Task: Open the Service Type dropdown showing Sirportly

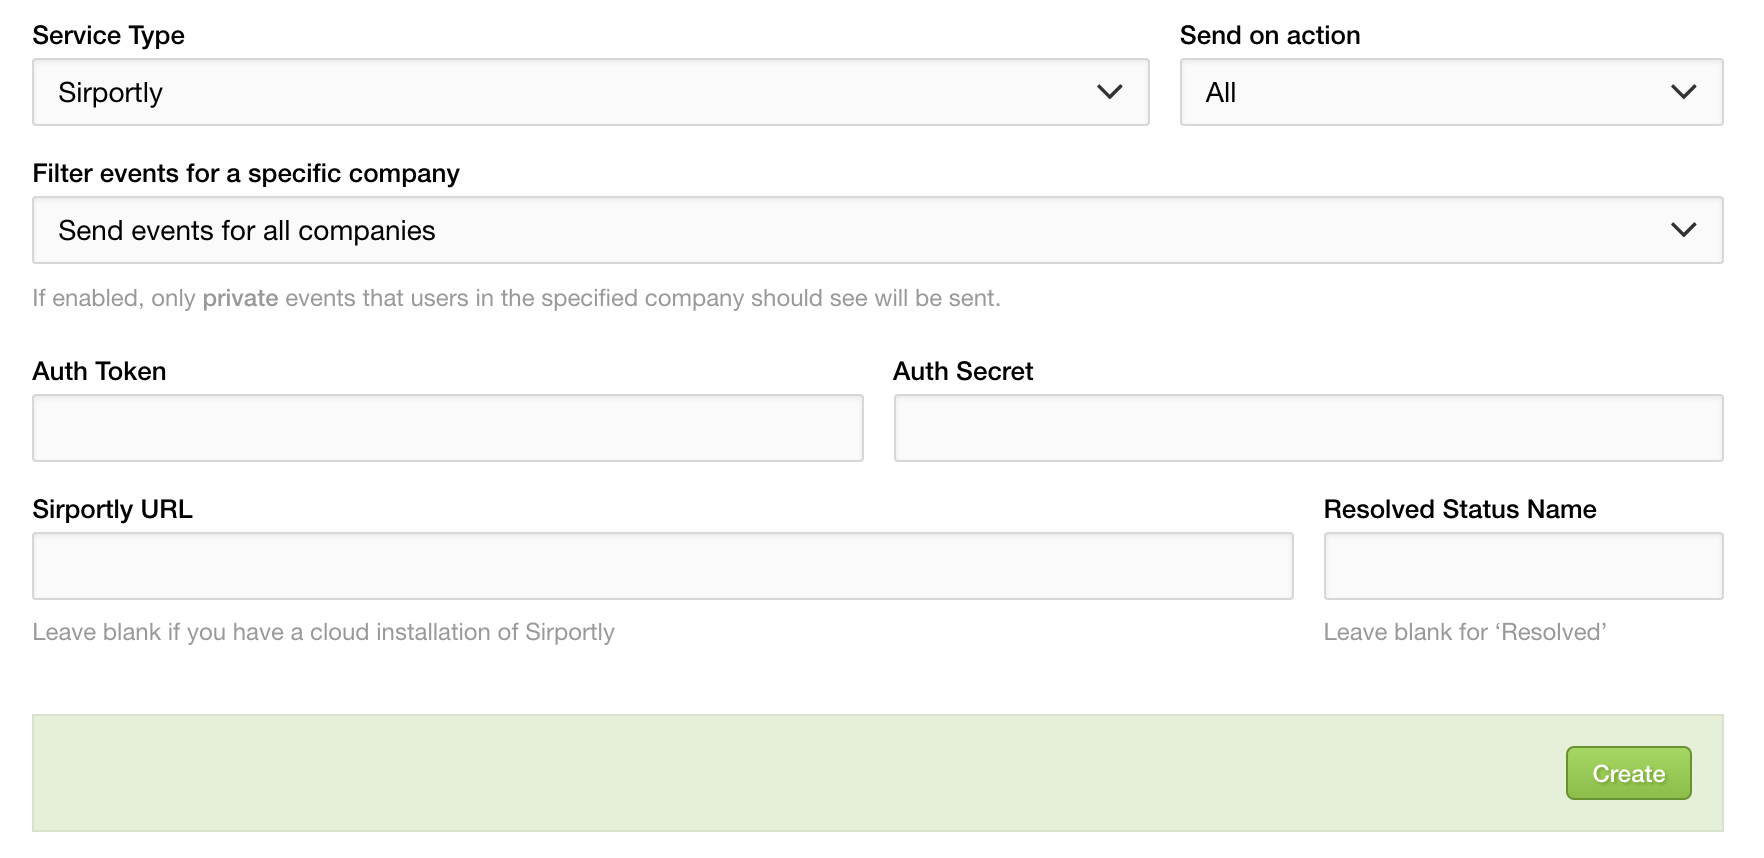Action: [x=590, y=92]
